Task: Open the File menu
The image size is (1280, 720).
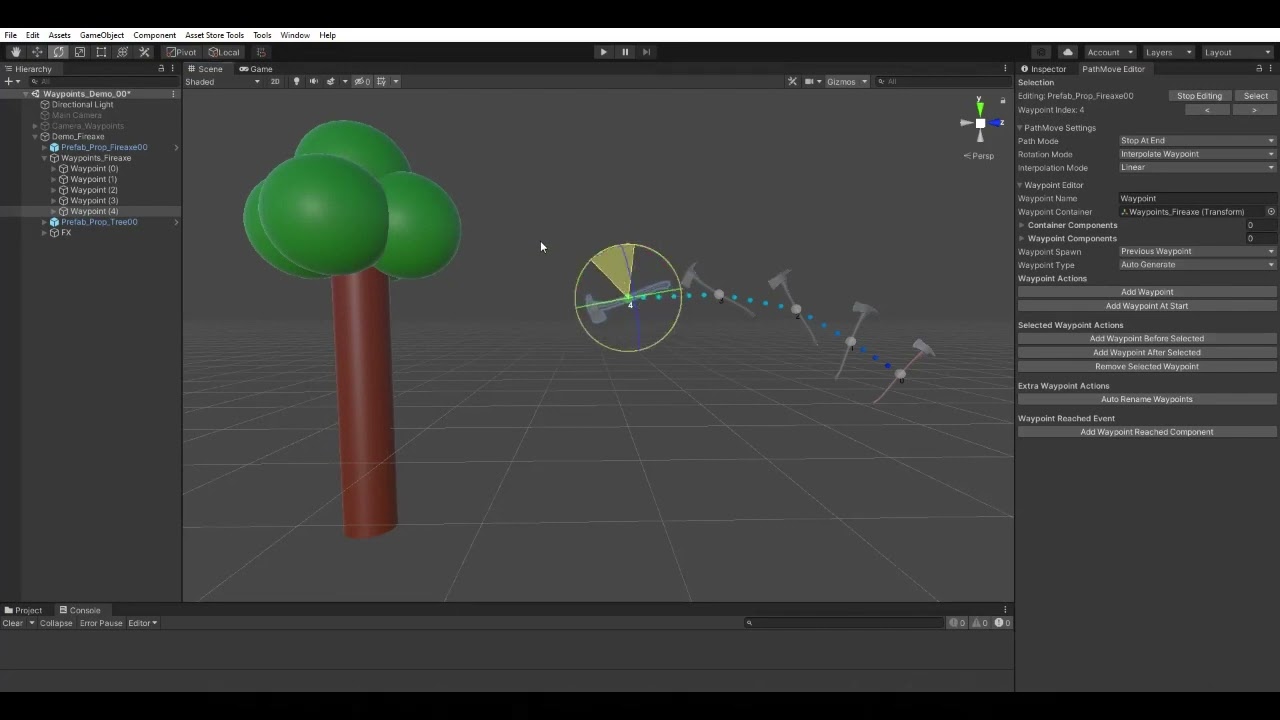Action: pyautogui.click(x=11, y=35)
